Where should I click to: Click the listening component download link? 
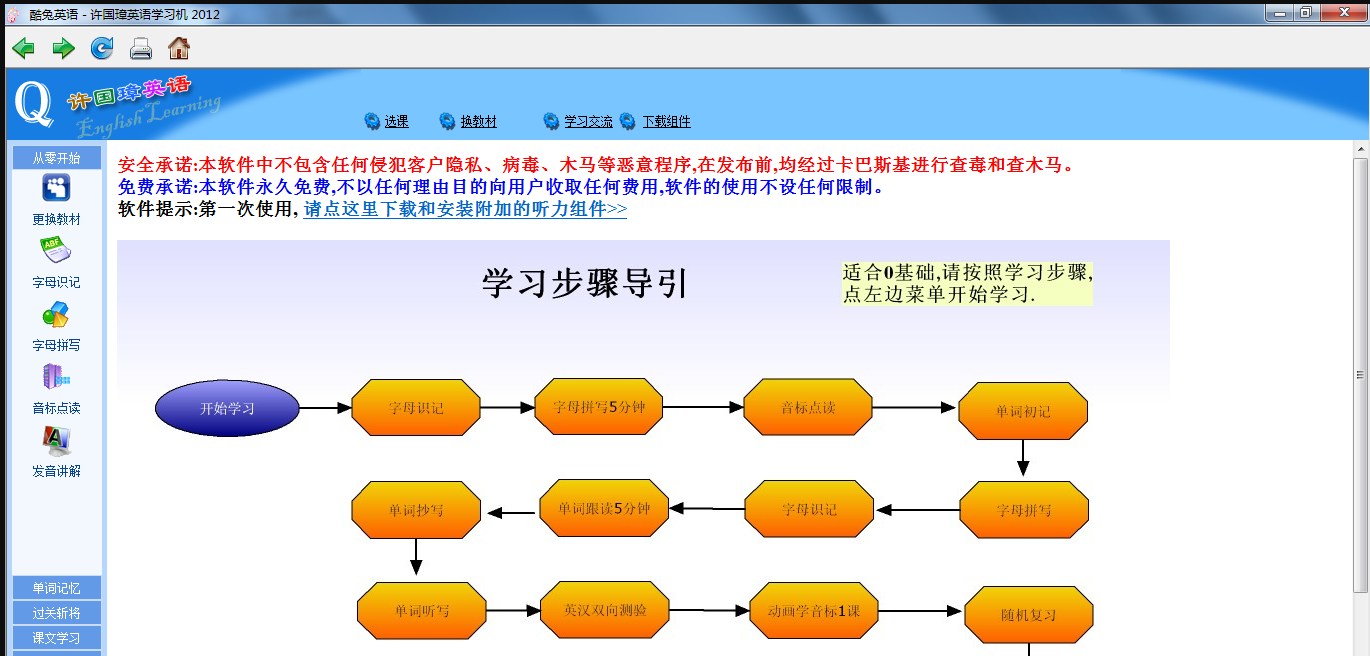[x=466, y=211]
